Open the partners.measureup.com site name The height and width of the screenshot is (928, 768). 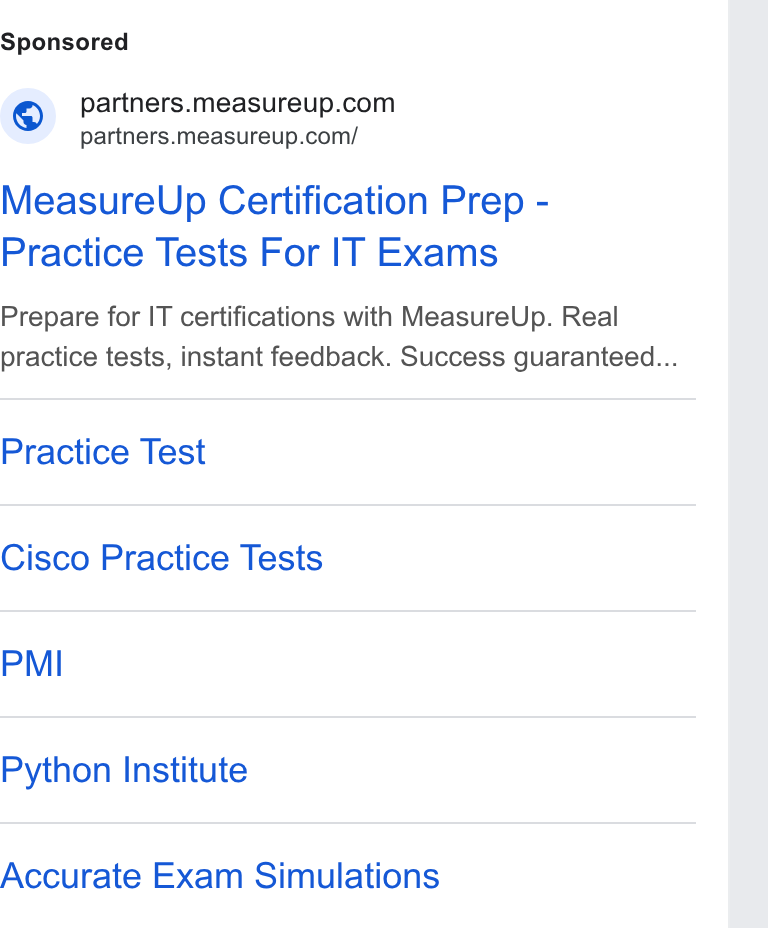[237, 104]
